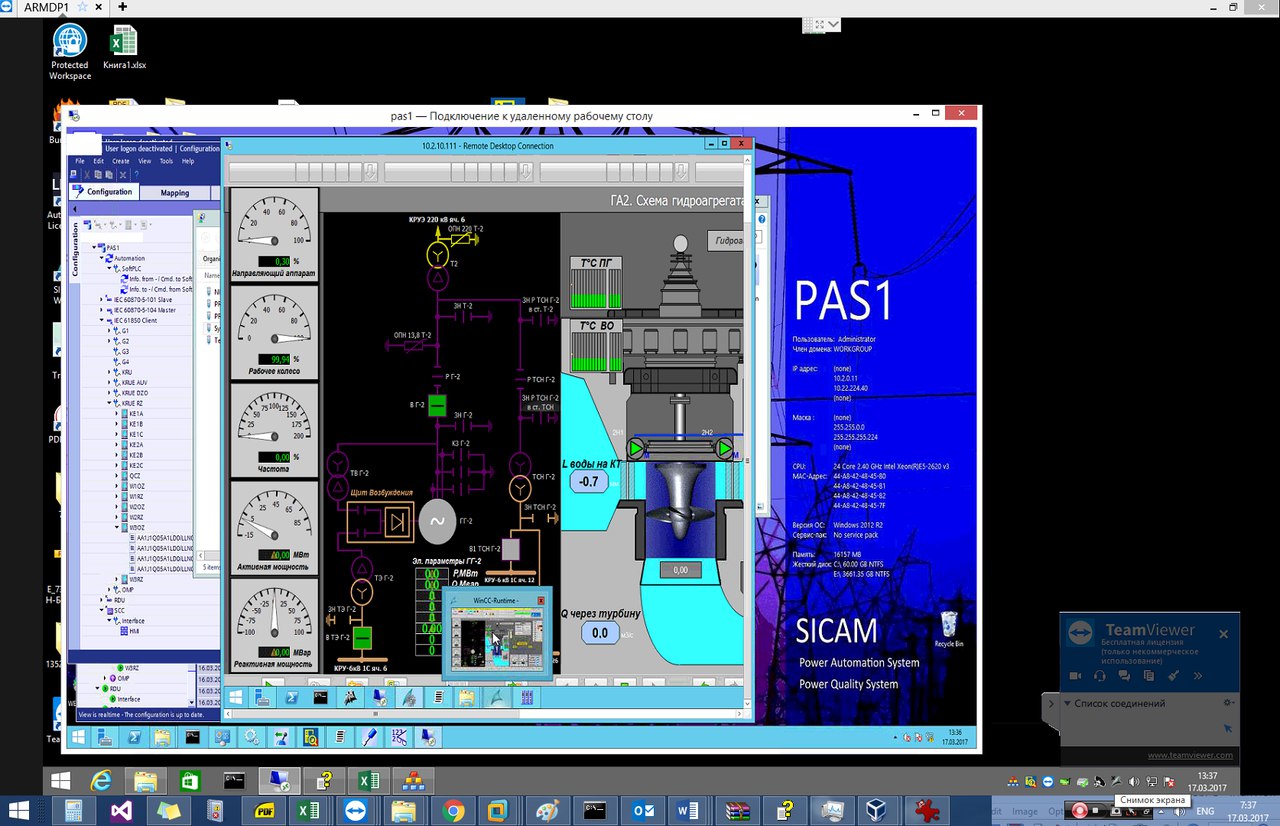
Task: Click the green В Г-2 breaker symbol
Action: pos(436,405)
